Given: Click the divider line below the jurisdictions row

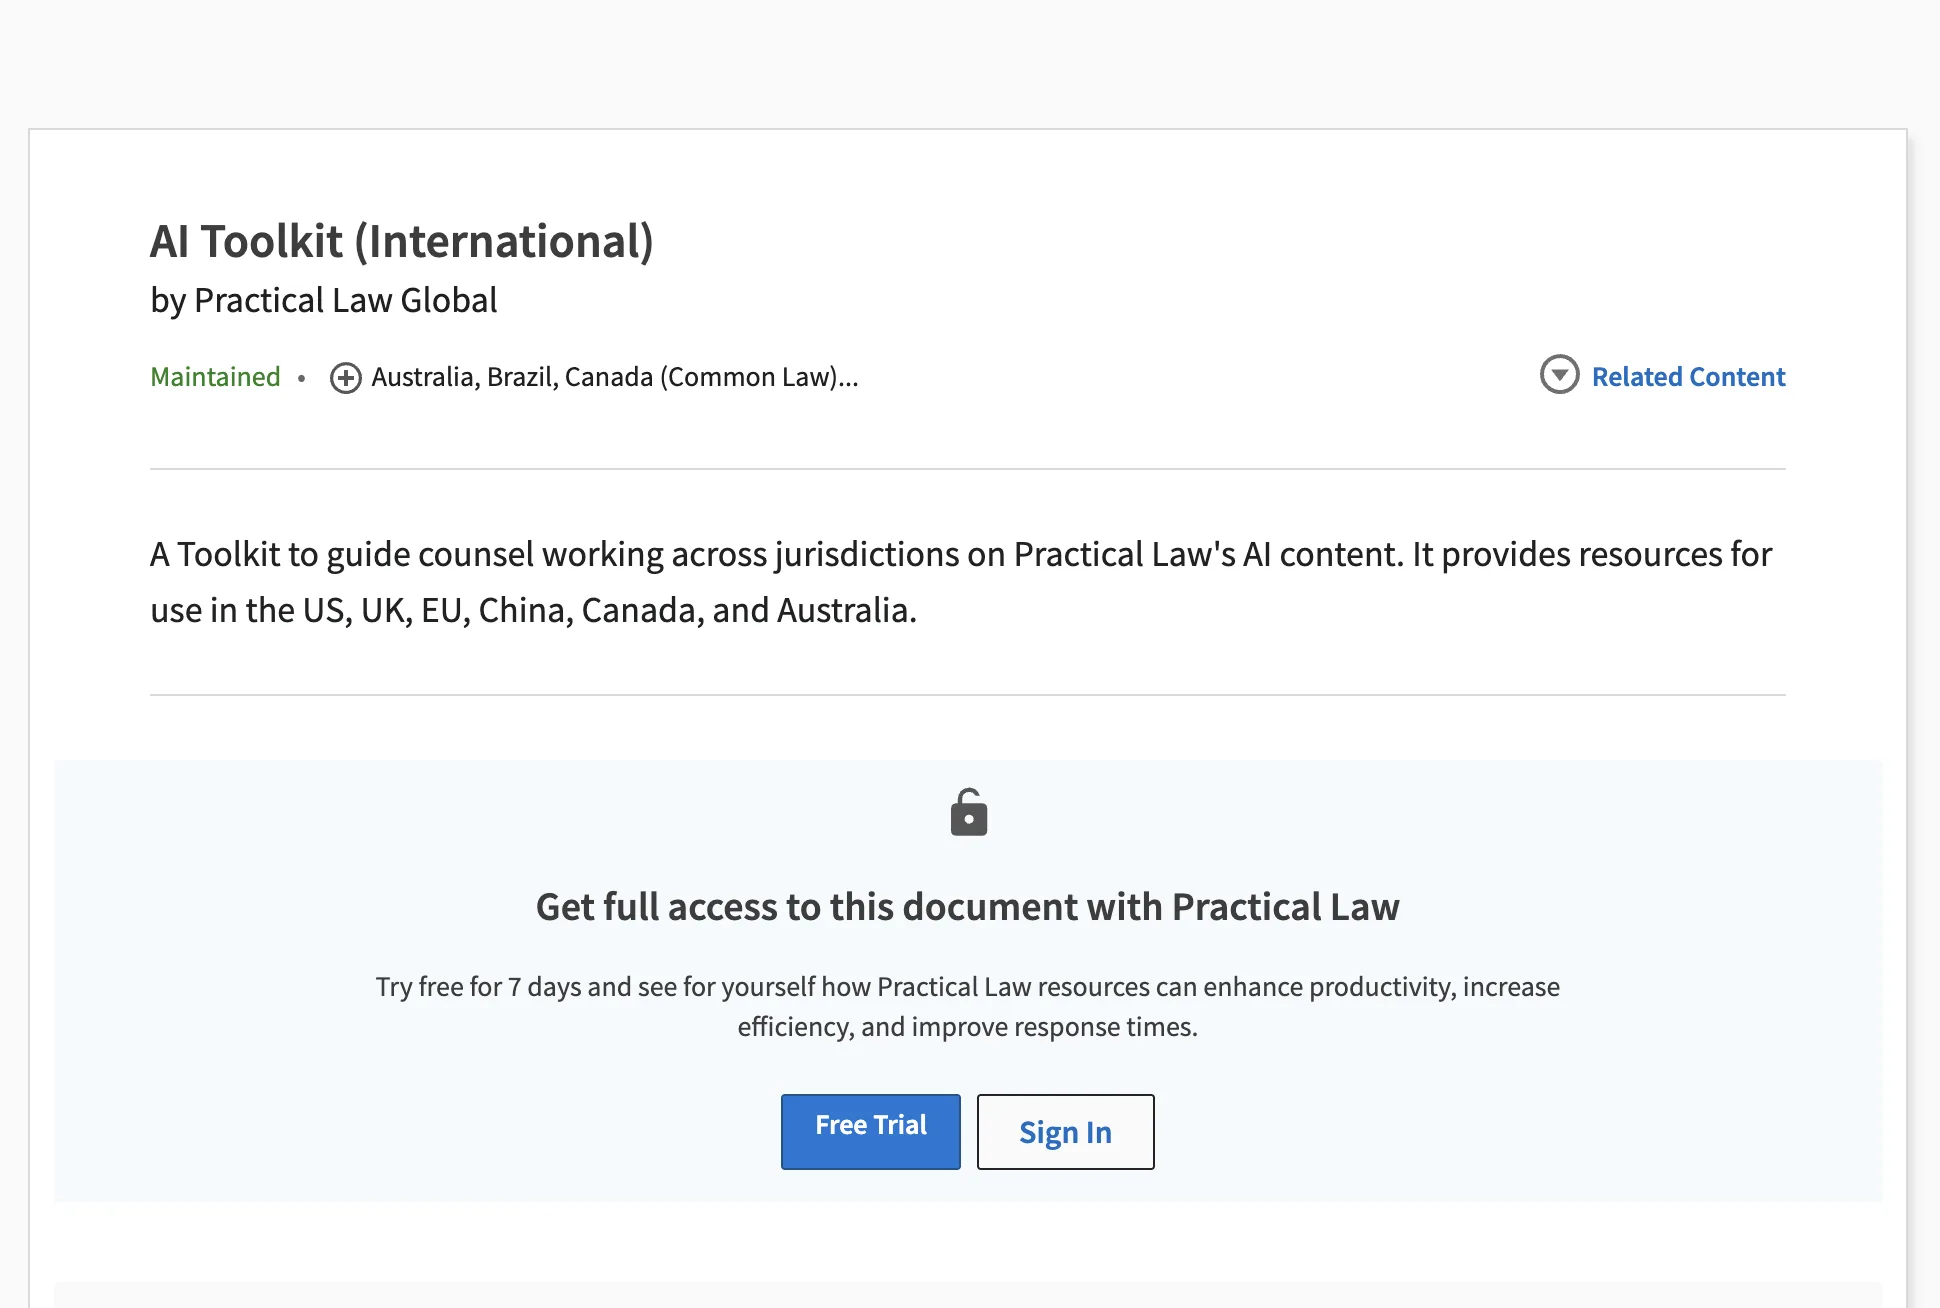Looking at the screenshot, I should pos(967,469).
